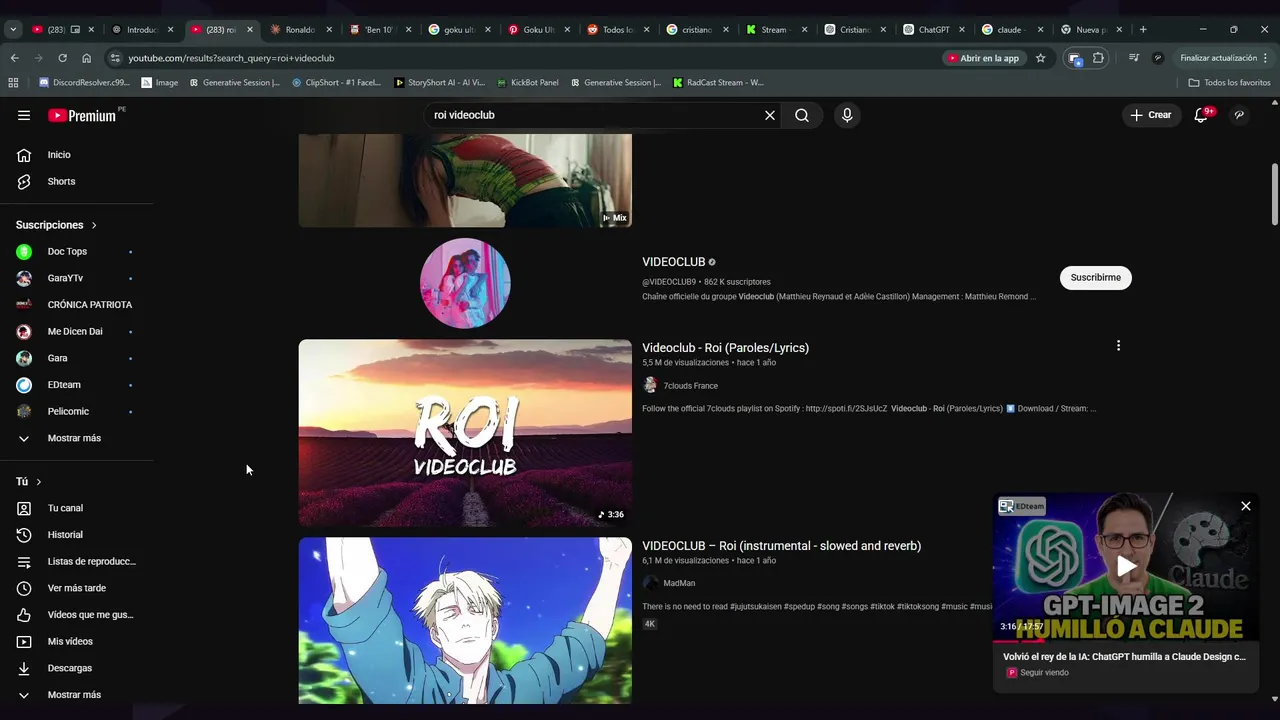Viewport: 1280px width, 720px height.
Task: Open Pelicomic subscription channel
Action: (76, 411)
